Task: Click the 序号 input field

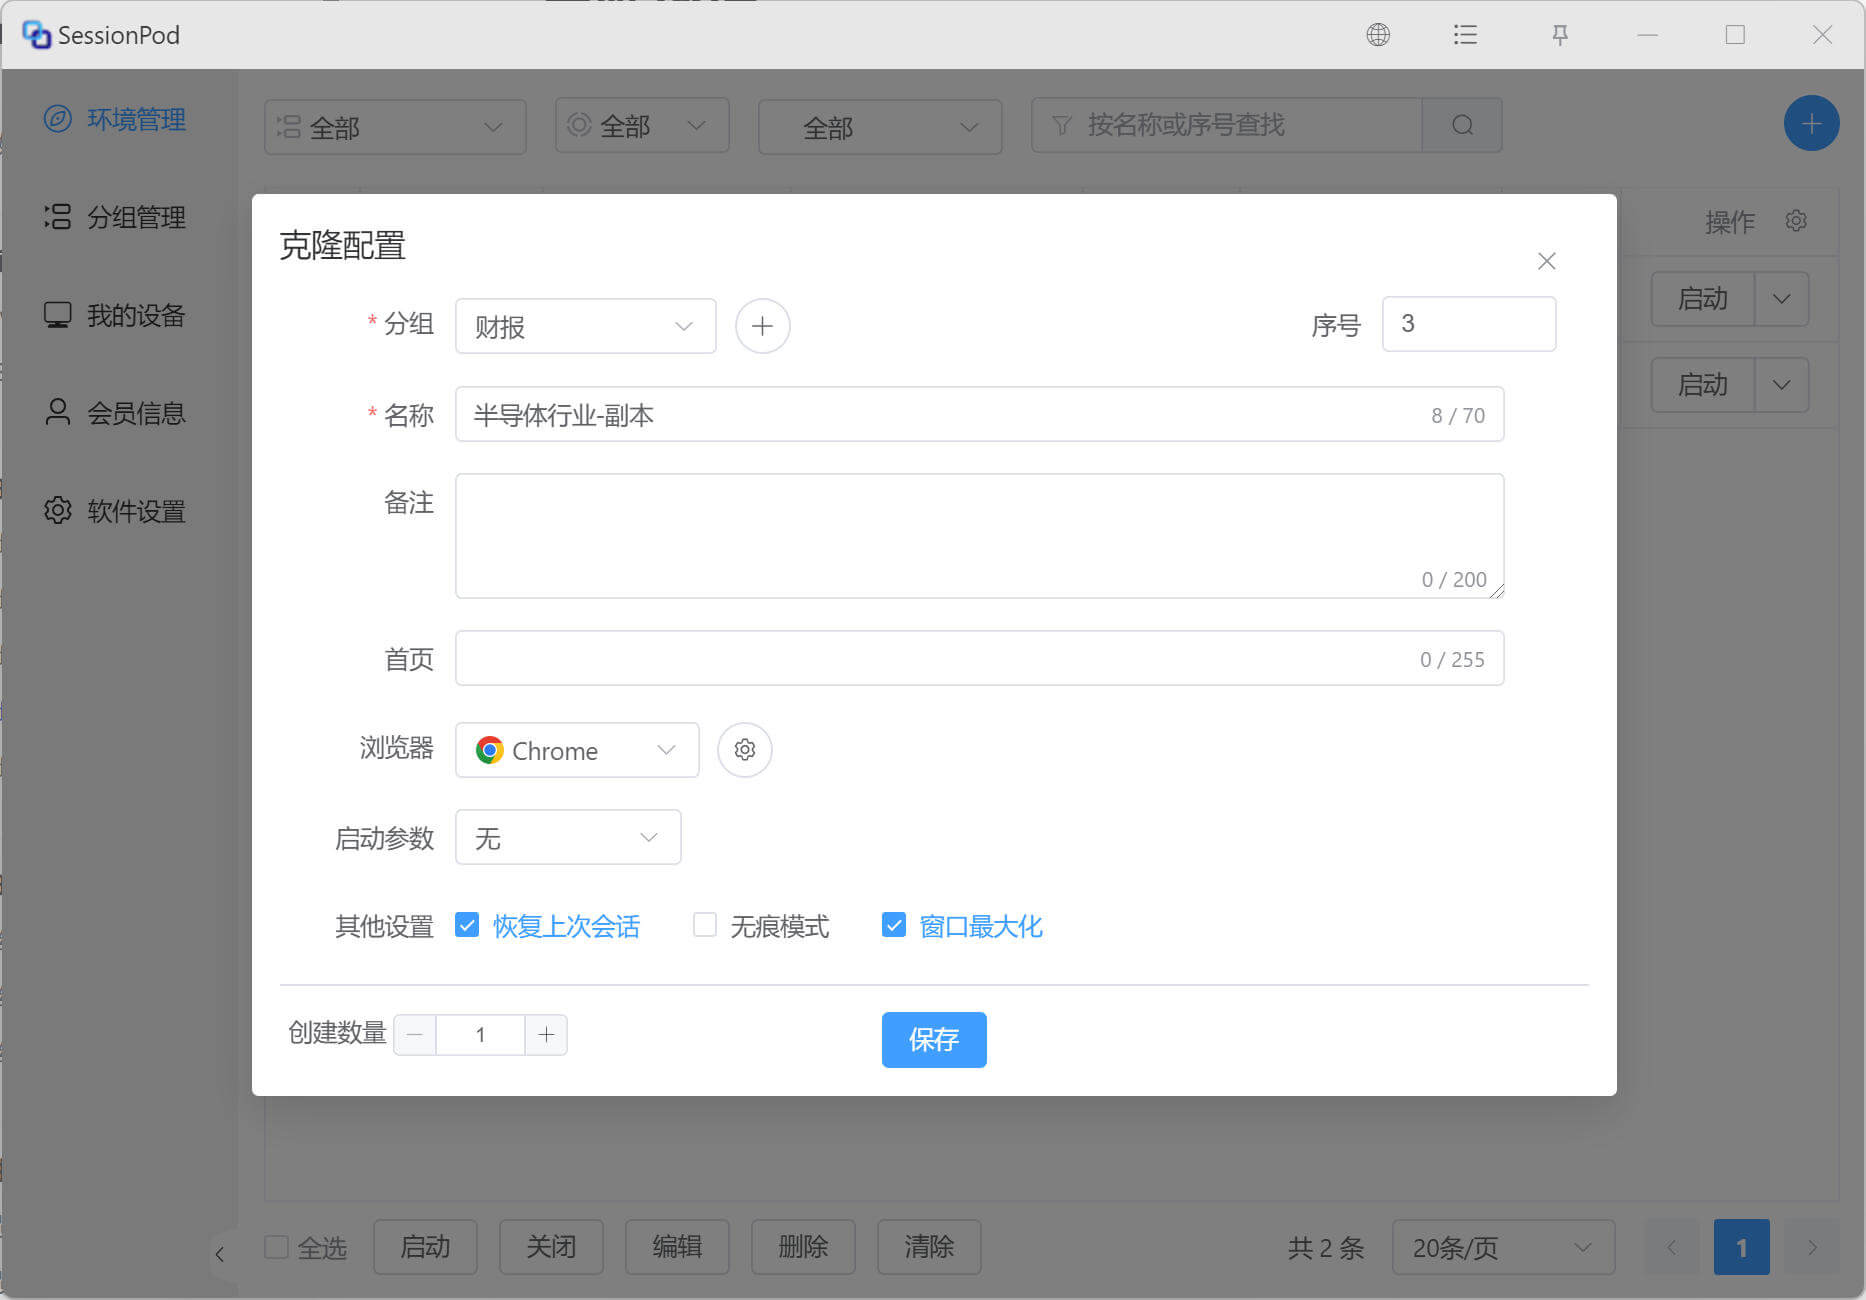Action: (x=1469, y=324)
